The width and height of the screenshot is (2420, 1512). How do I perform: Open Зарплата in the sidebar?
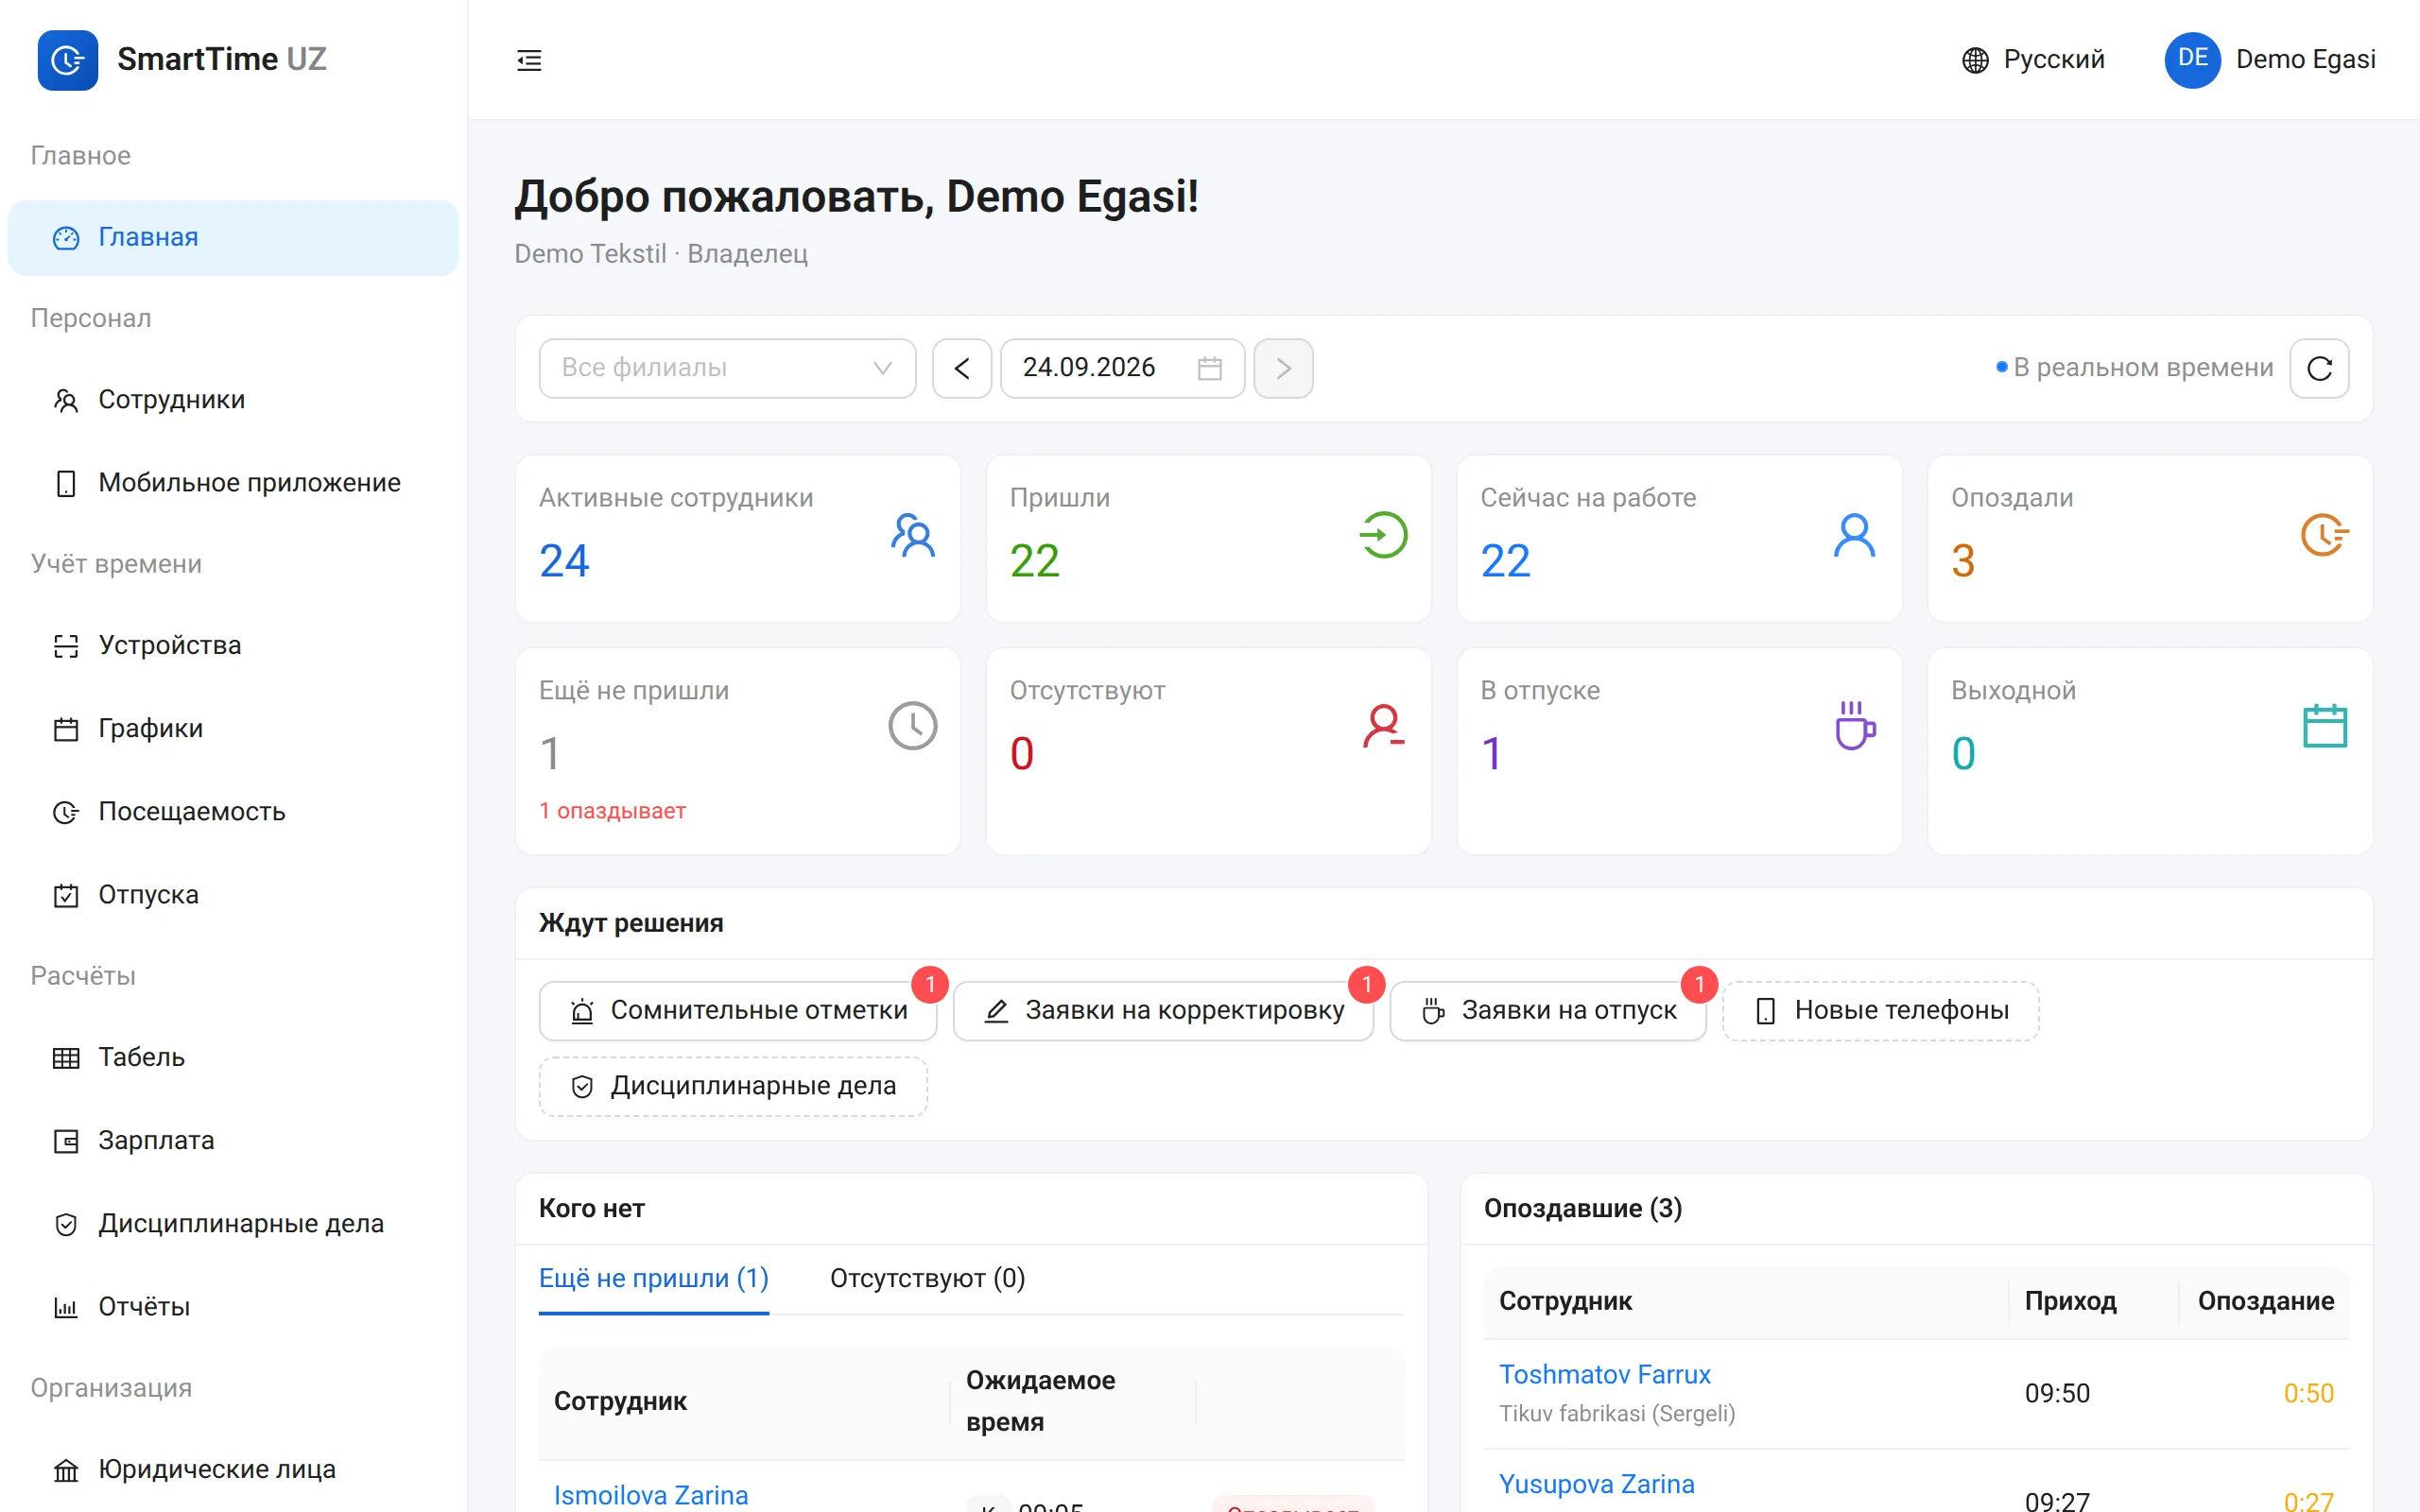(233, 1141)
